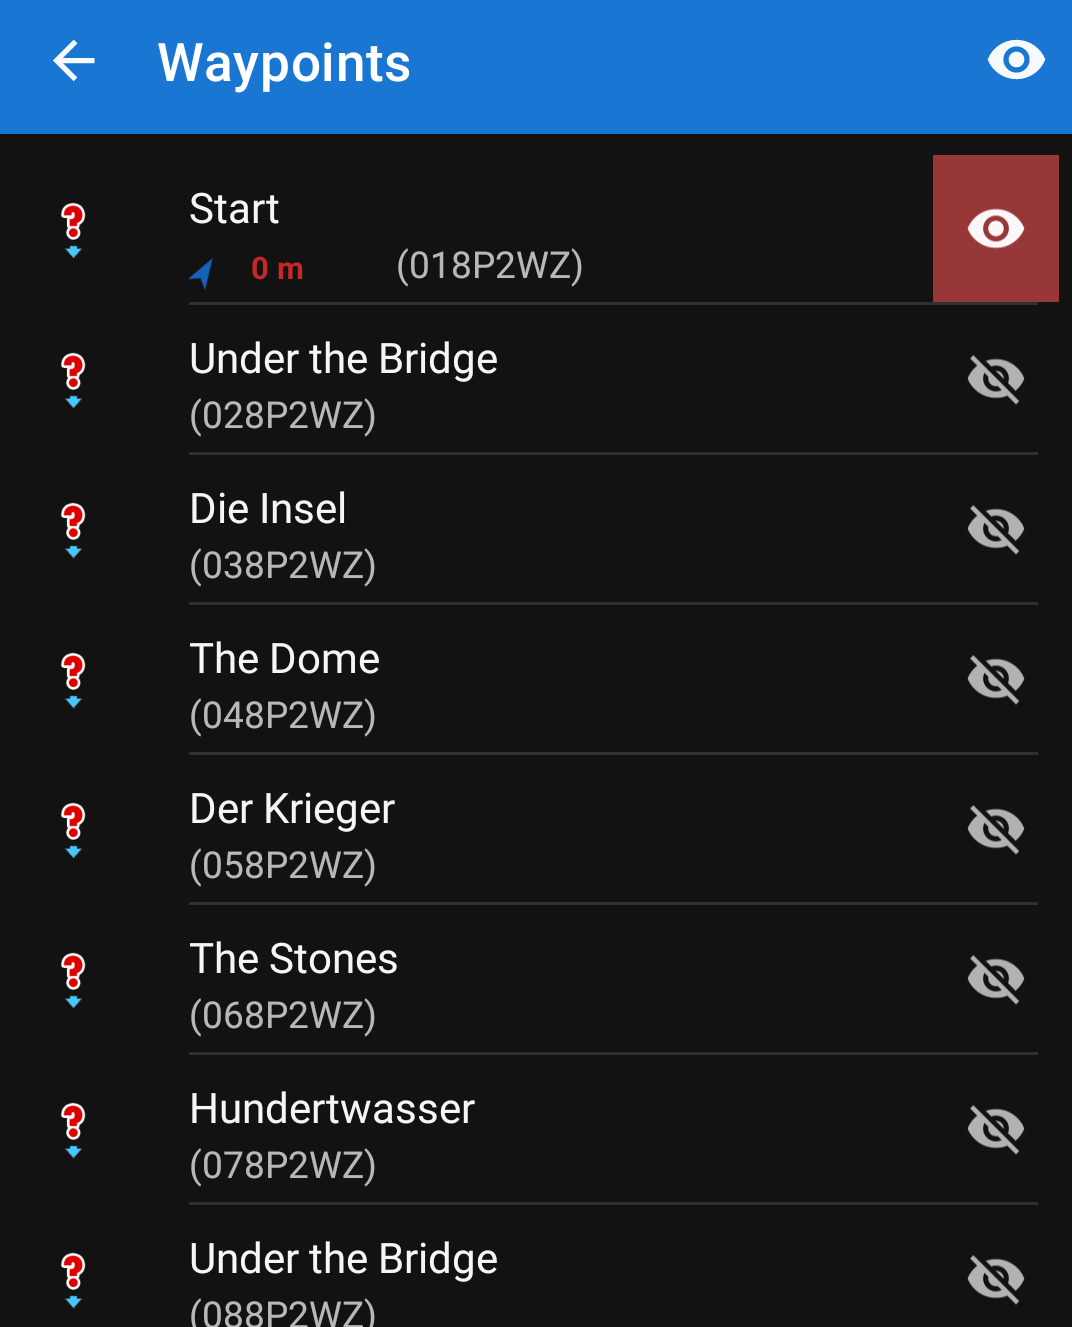This screenshot has height=1327, width=1072.
Task: Show the 028P2WZ Under the Bridge waypoint
Action: [995, 379]
